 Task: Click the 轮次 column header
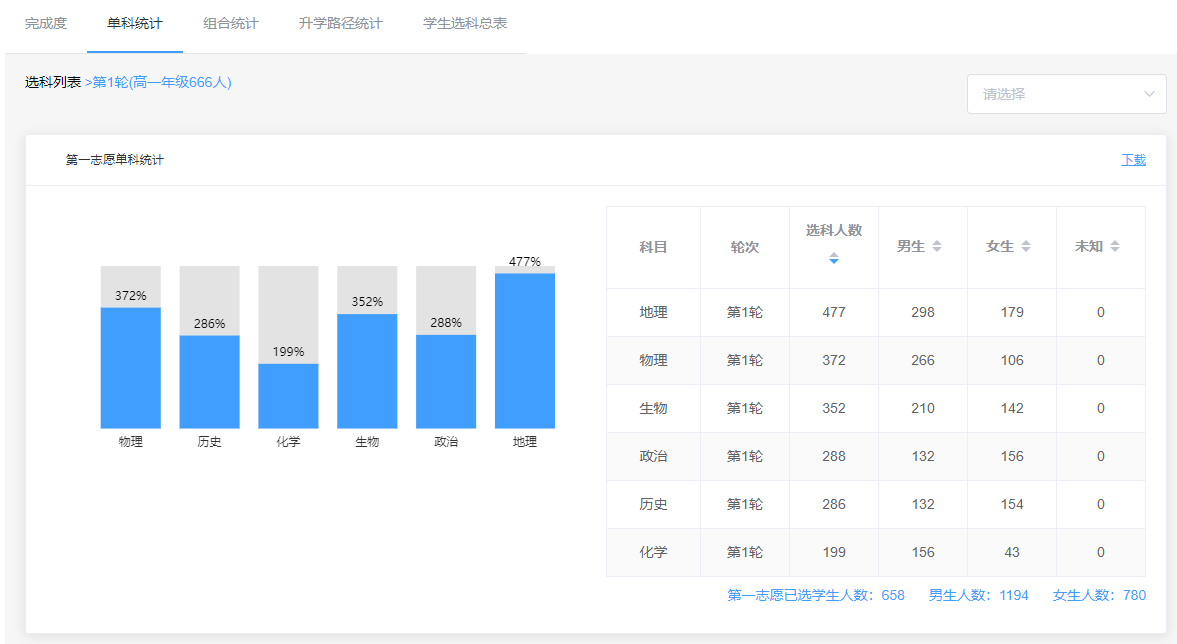(745, 247)
